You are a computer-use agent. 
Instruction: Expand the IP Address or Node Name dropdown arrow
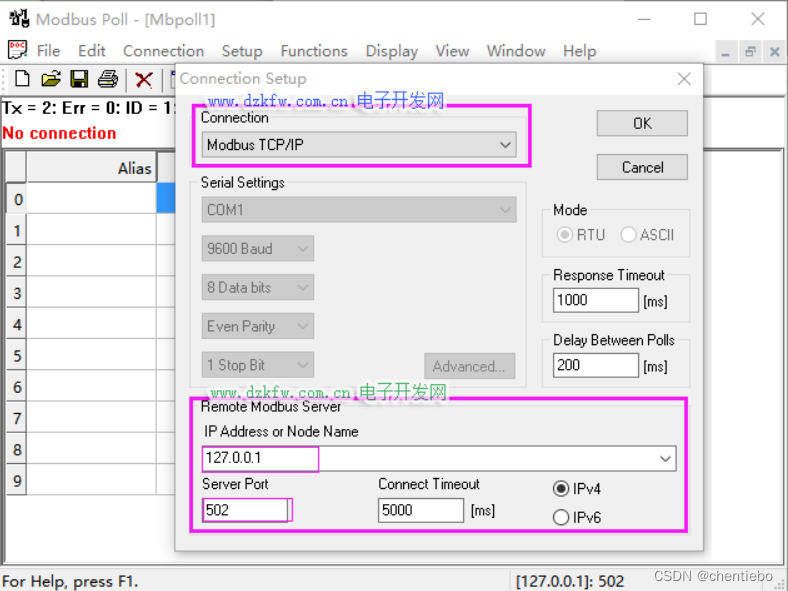click(x=665, y=458)
